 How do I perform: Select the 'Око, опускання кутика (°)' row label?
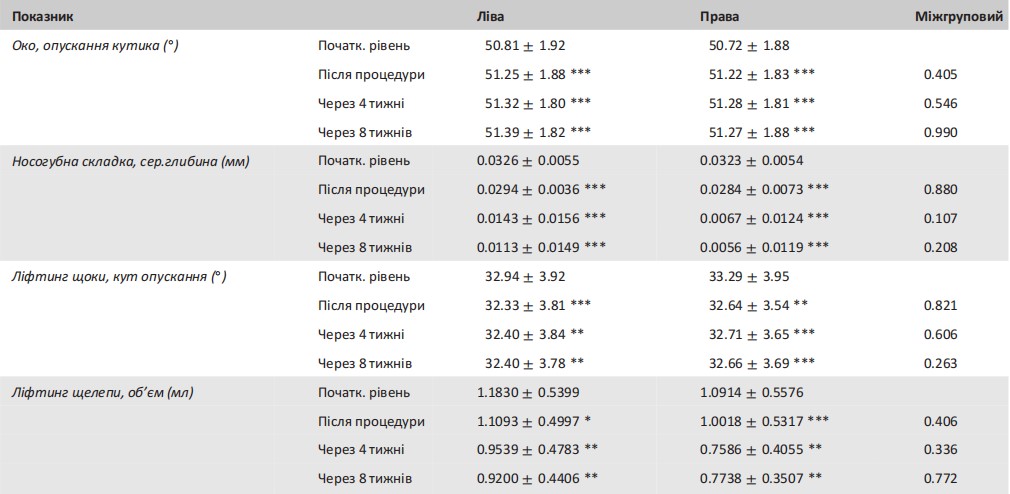pyautogui.click(x=95, y=45)
